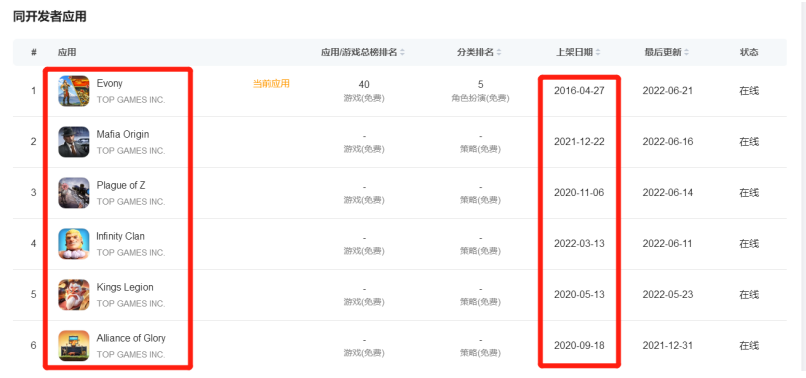The height and width of the screenshot is (378, 806).
Task: Click the Kings Legion name link
Action: click(125, 287)
